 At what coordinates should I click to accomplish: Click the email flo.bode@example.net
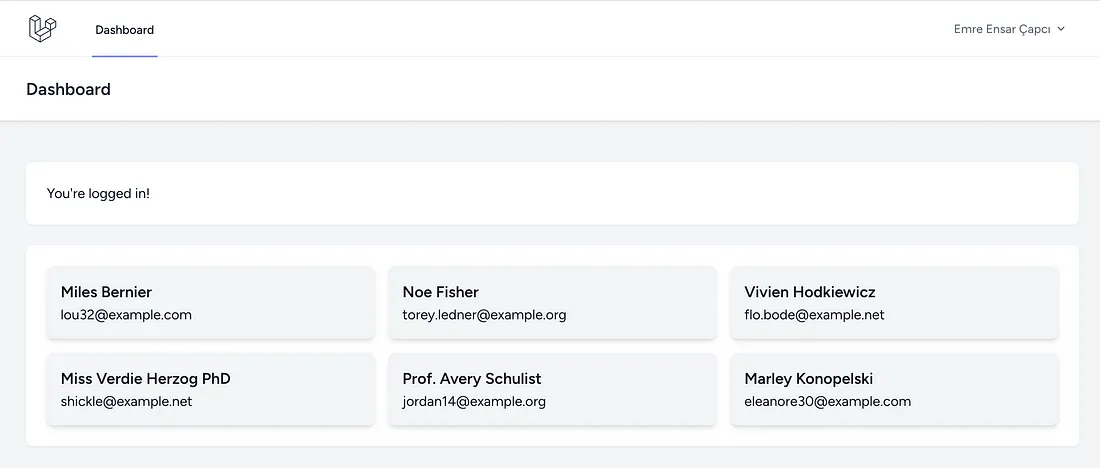814,314
